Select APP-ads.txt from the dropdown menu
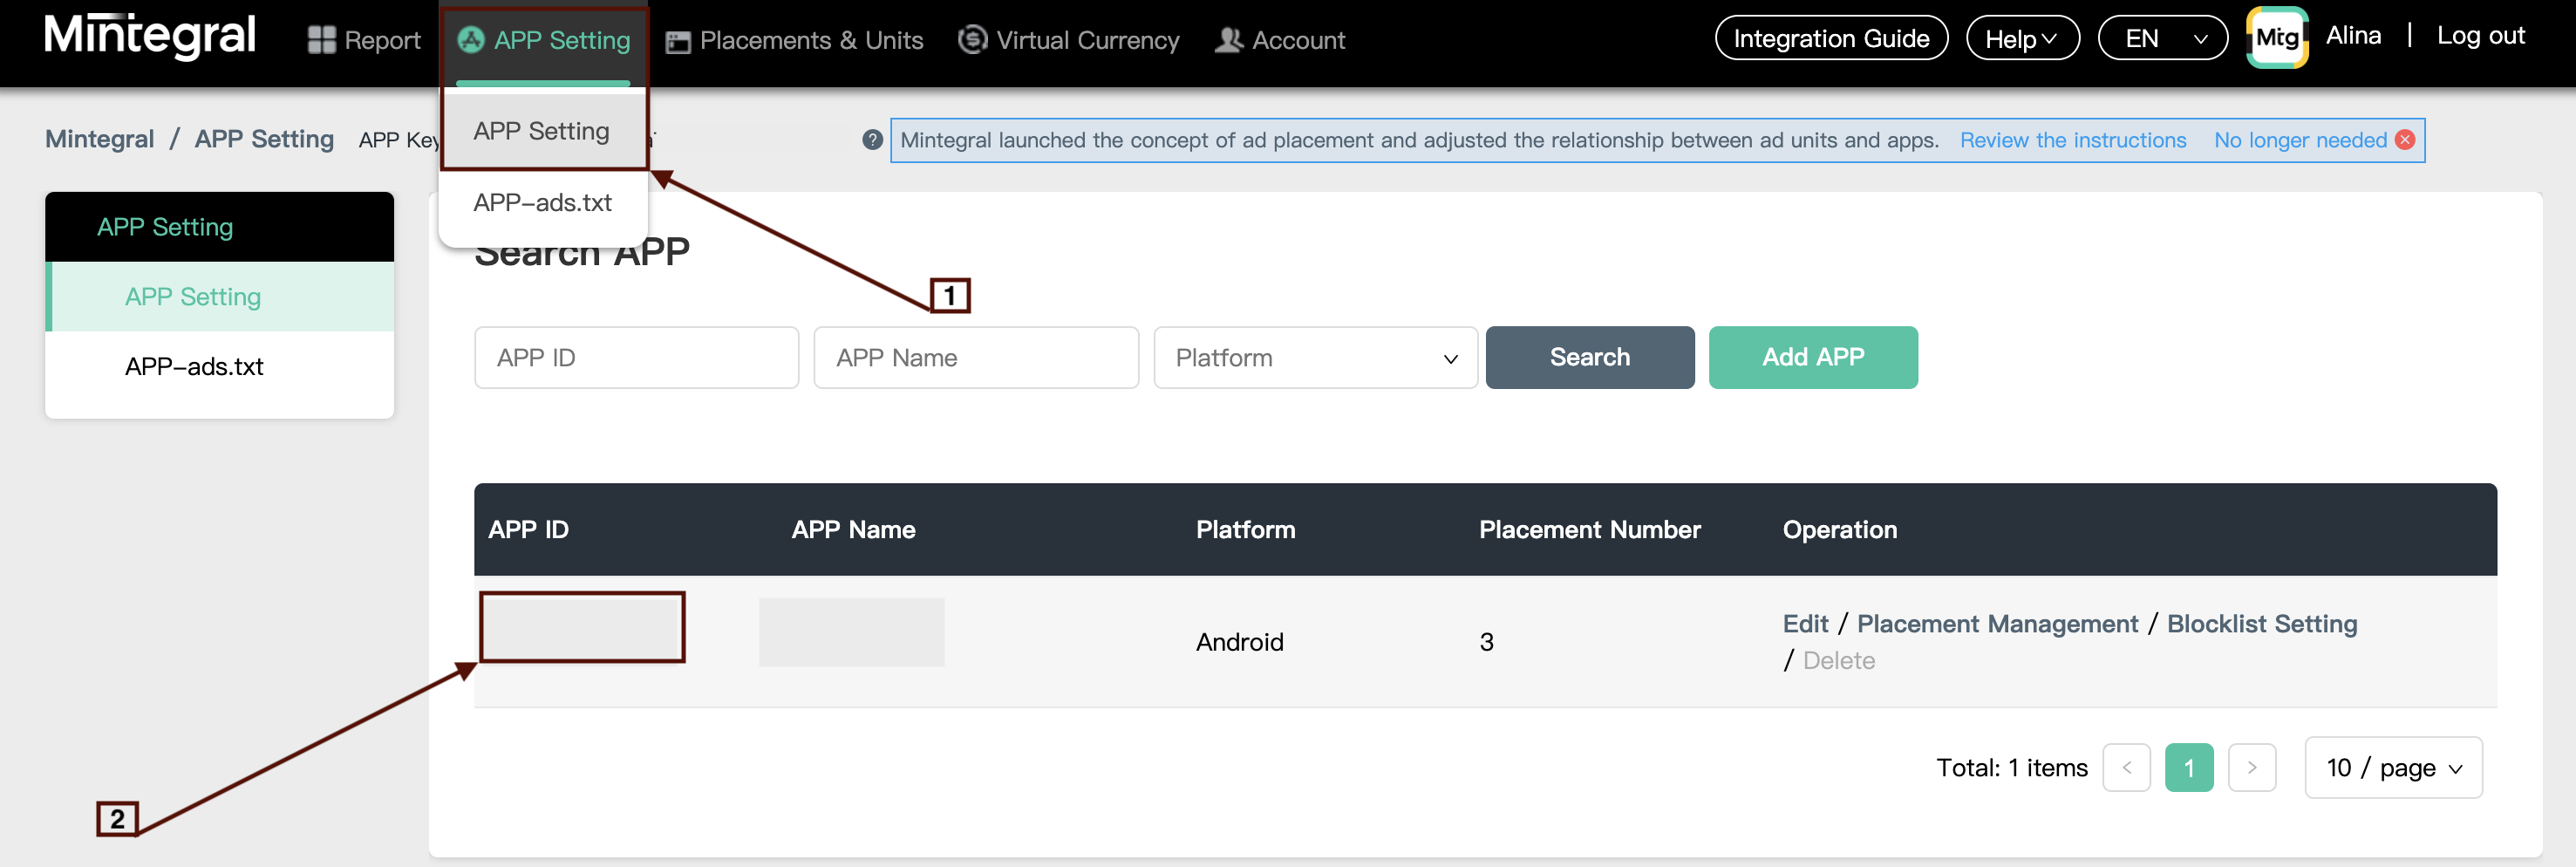Screen dimensions: 2576x867 click(x=542, y=203)
